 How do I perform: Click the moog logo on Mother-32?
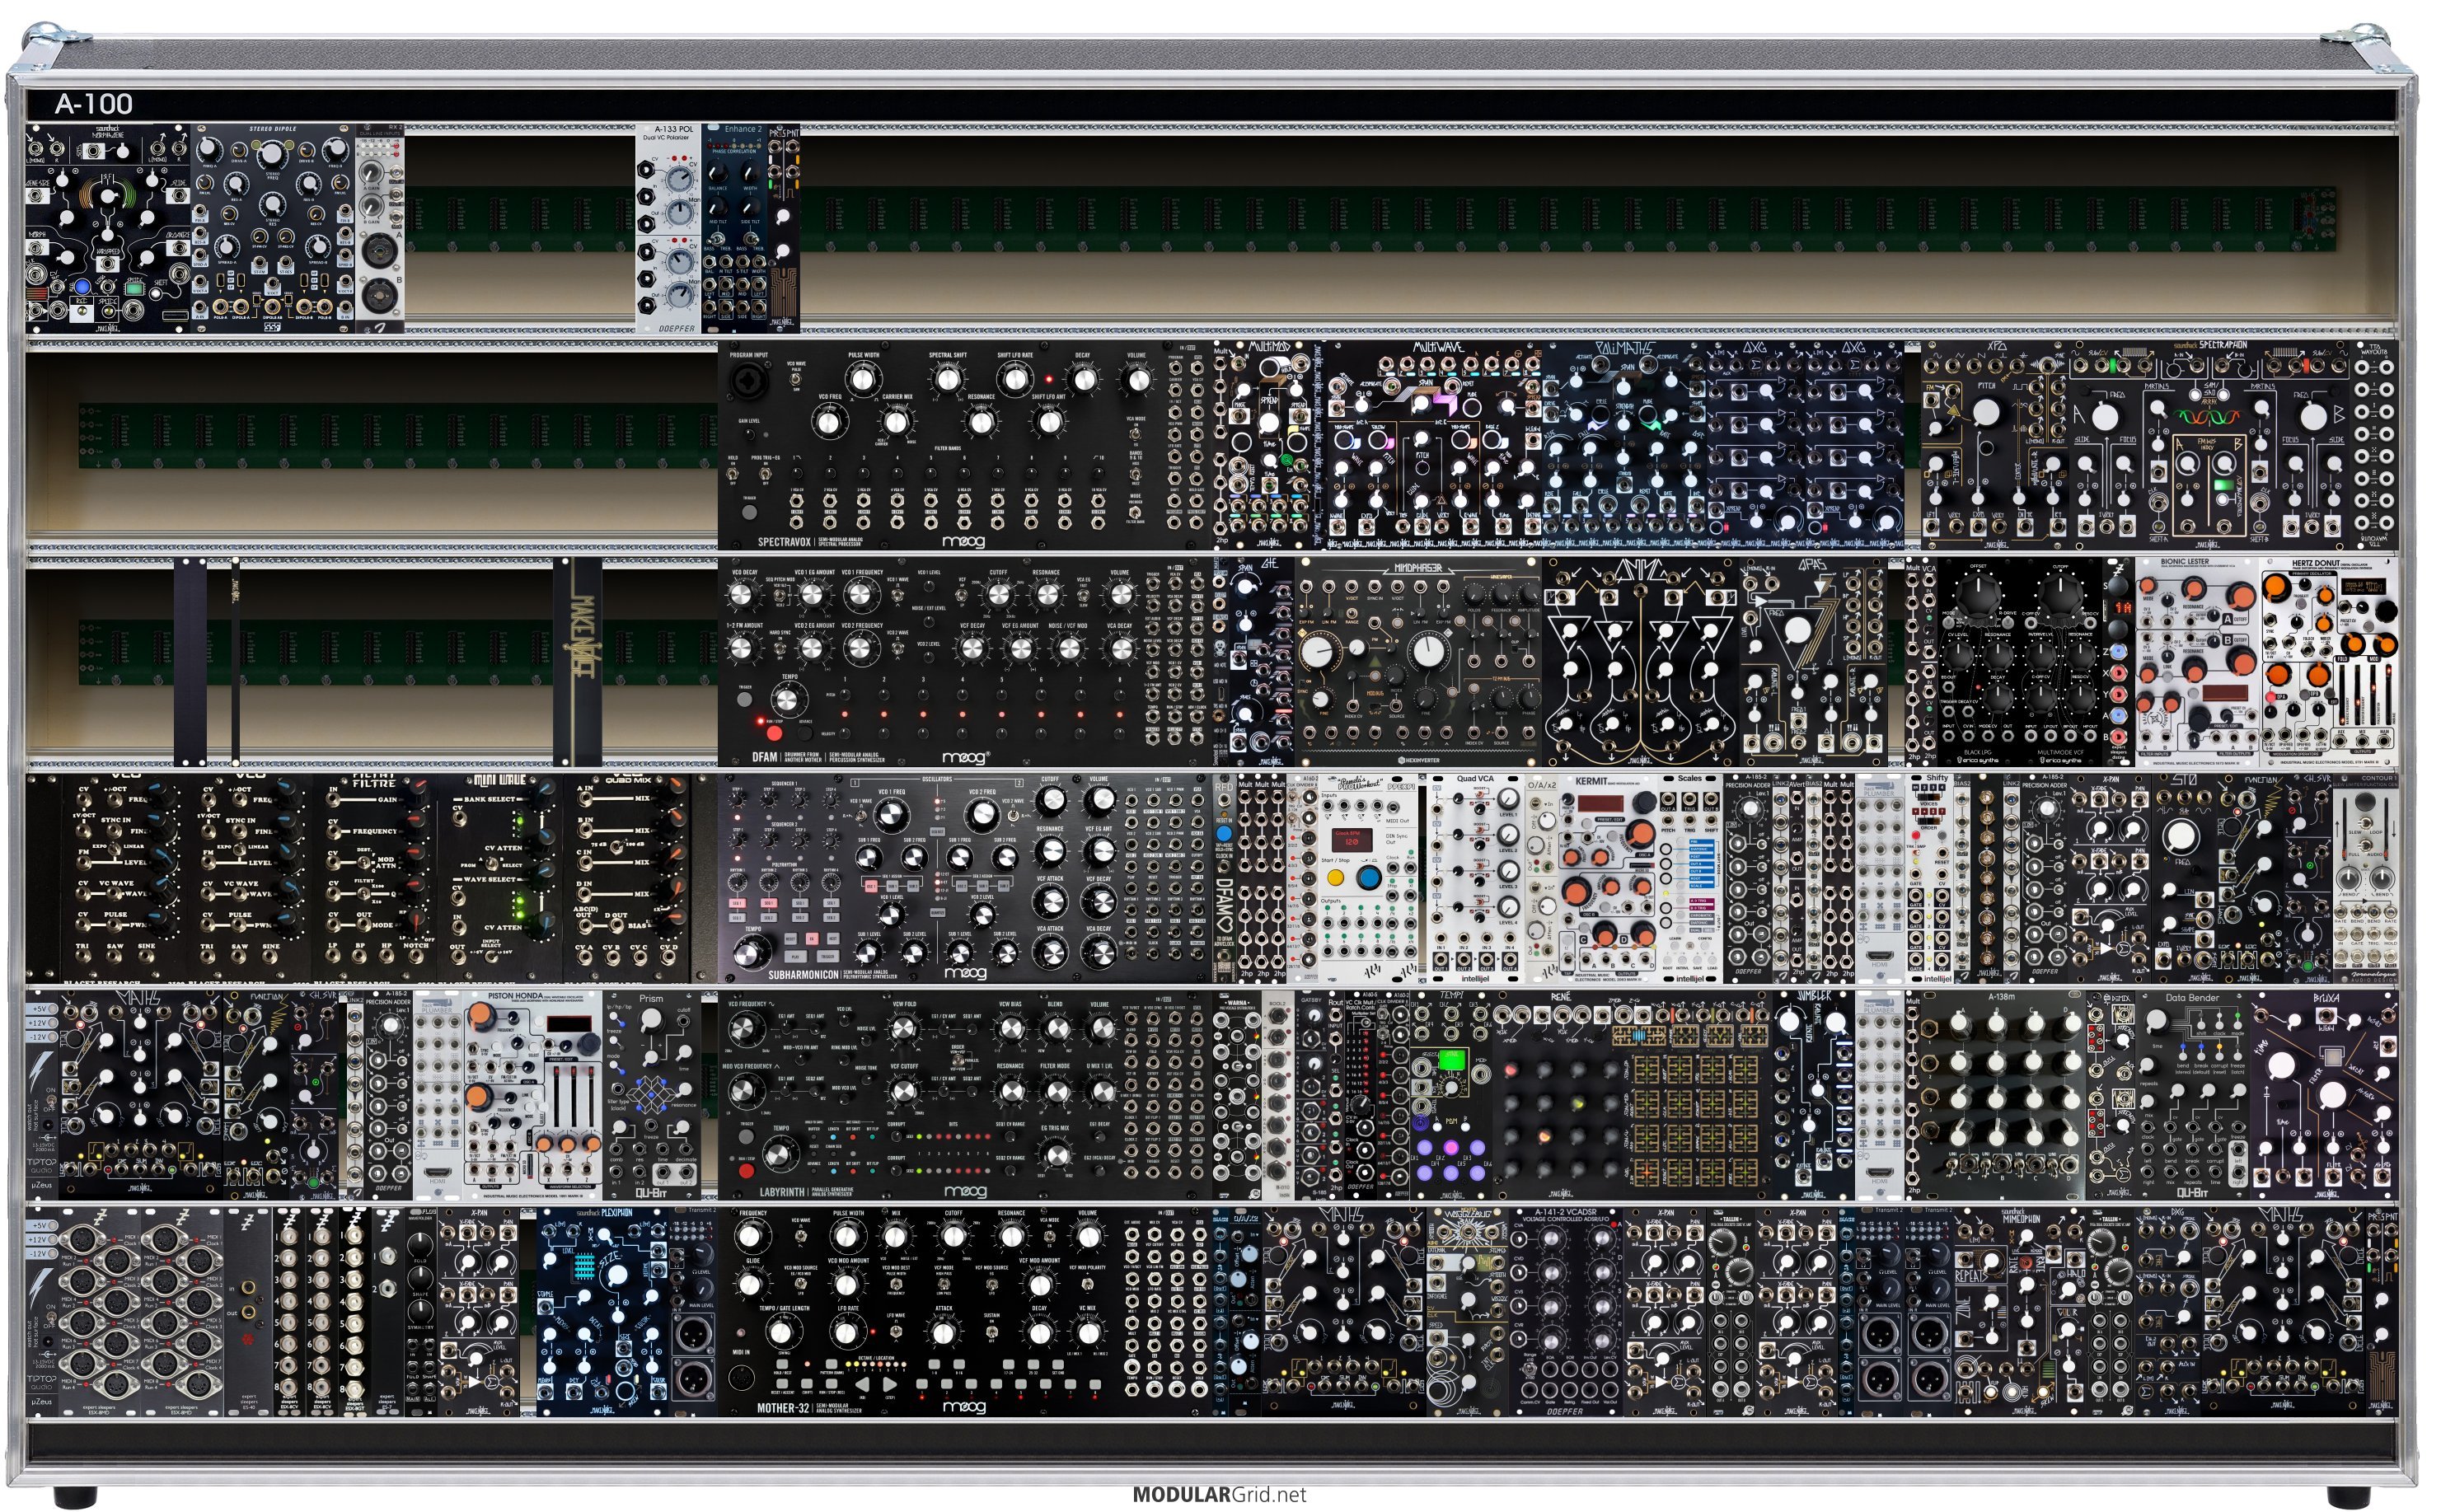[x=964, y=1407]
